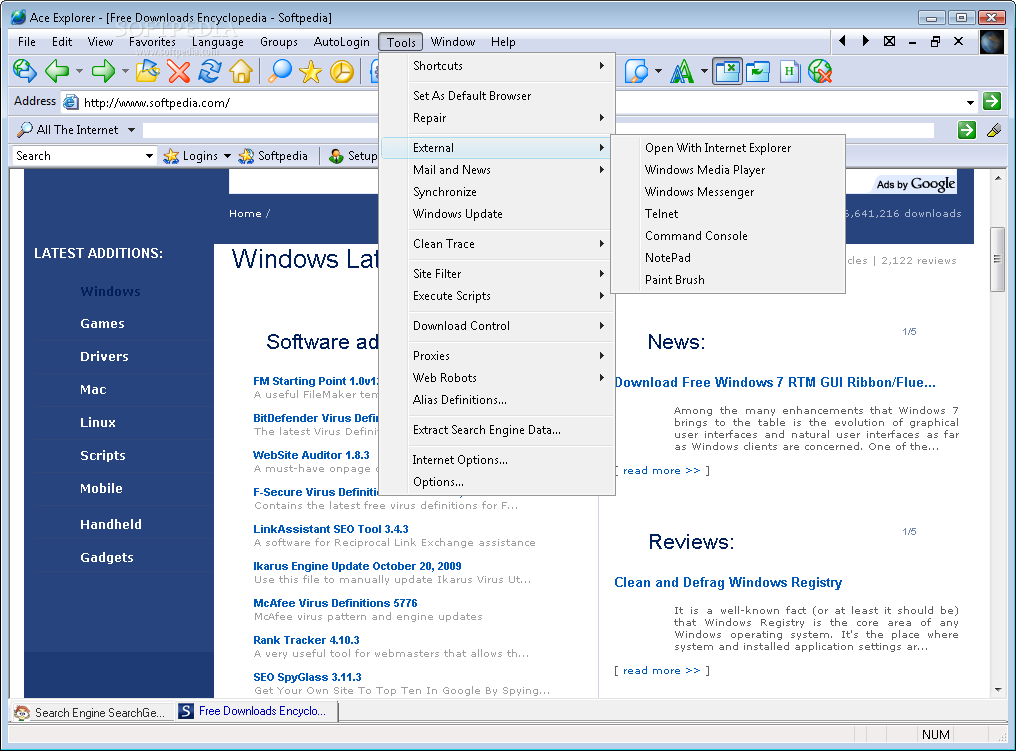Viewport: 1016px width, 751px height.
Task: Click read more under News article
Action: click(x=662, y=470)
